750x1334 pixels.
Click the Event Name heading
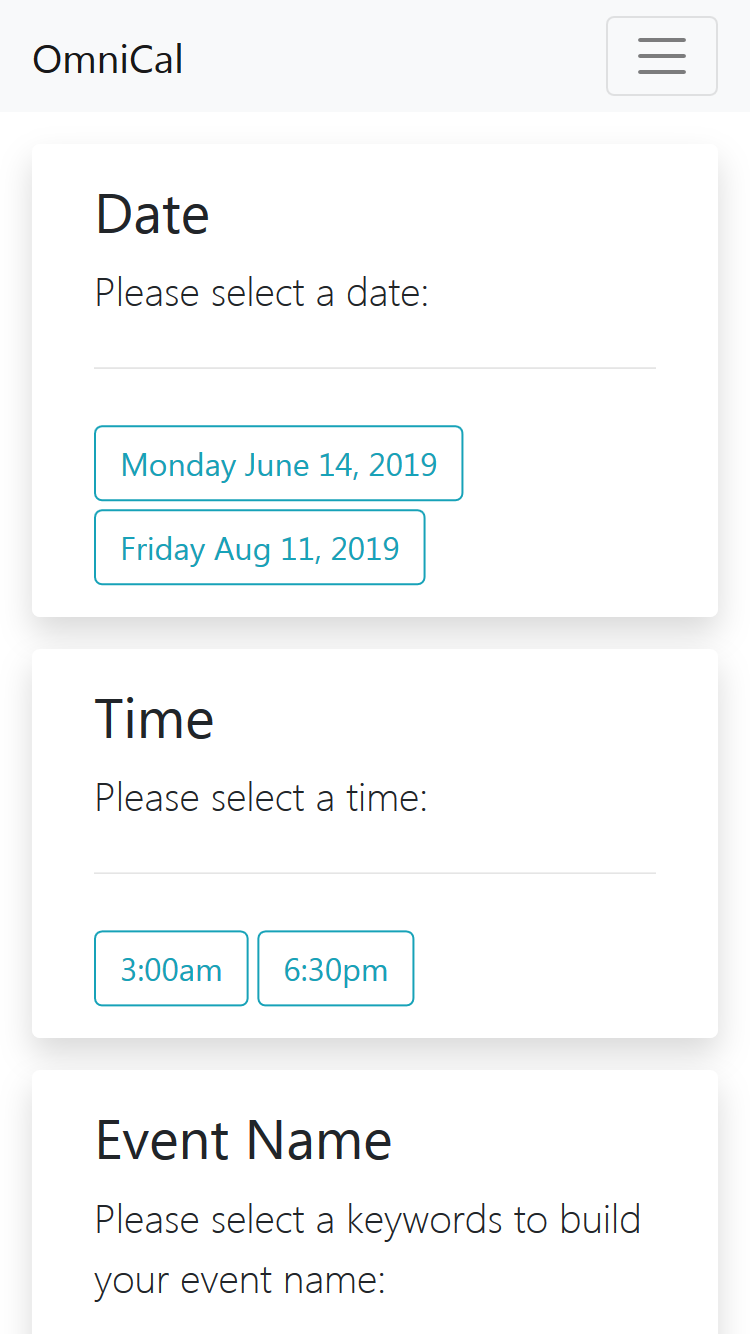pyautogui.click(x=243, y=1140)
